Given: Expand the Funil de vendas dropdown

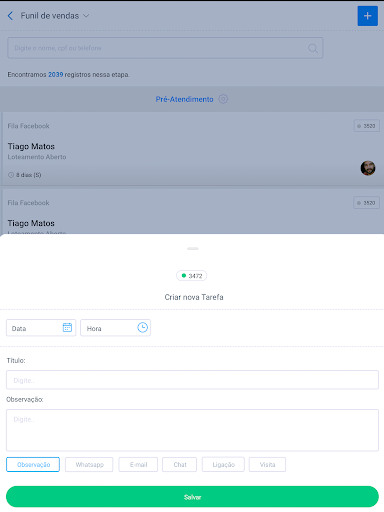Looking at the screenshot, I should coord(86,16).
